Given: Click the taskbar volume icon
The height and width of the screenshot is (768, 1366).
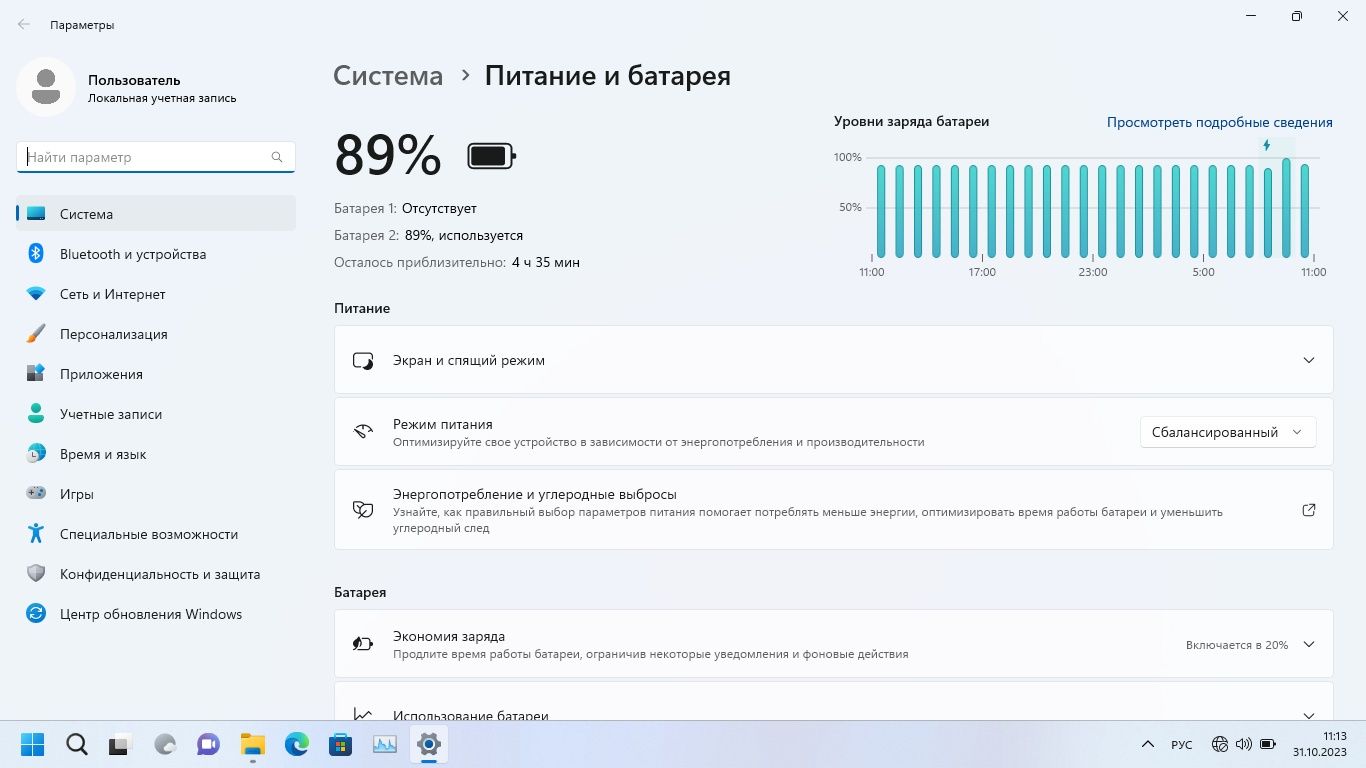Looking at the screenshot, I should pyautogui.click(x=1244, y=744).
